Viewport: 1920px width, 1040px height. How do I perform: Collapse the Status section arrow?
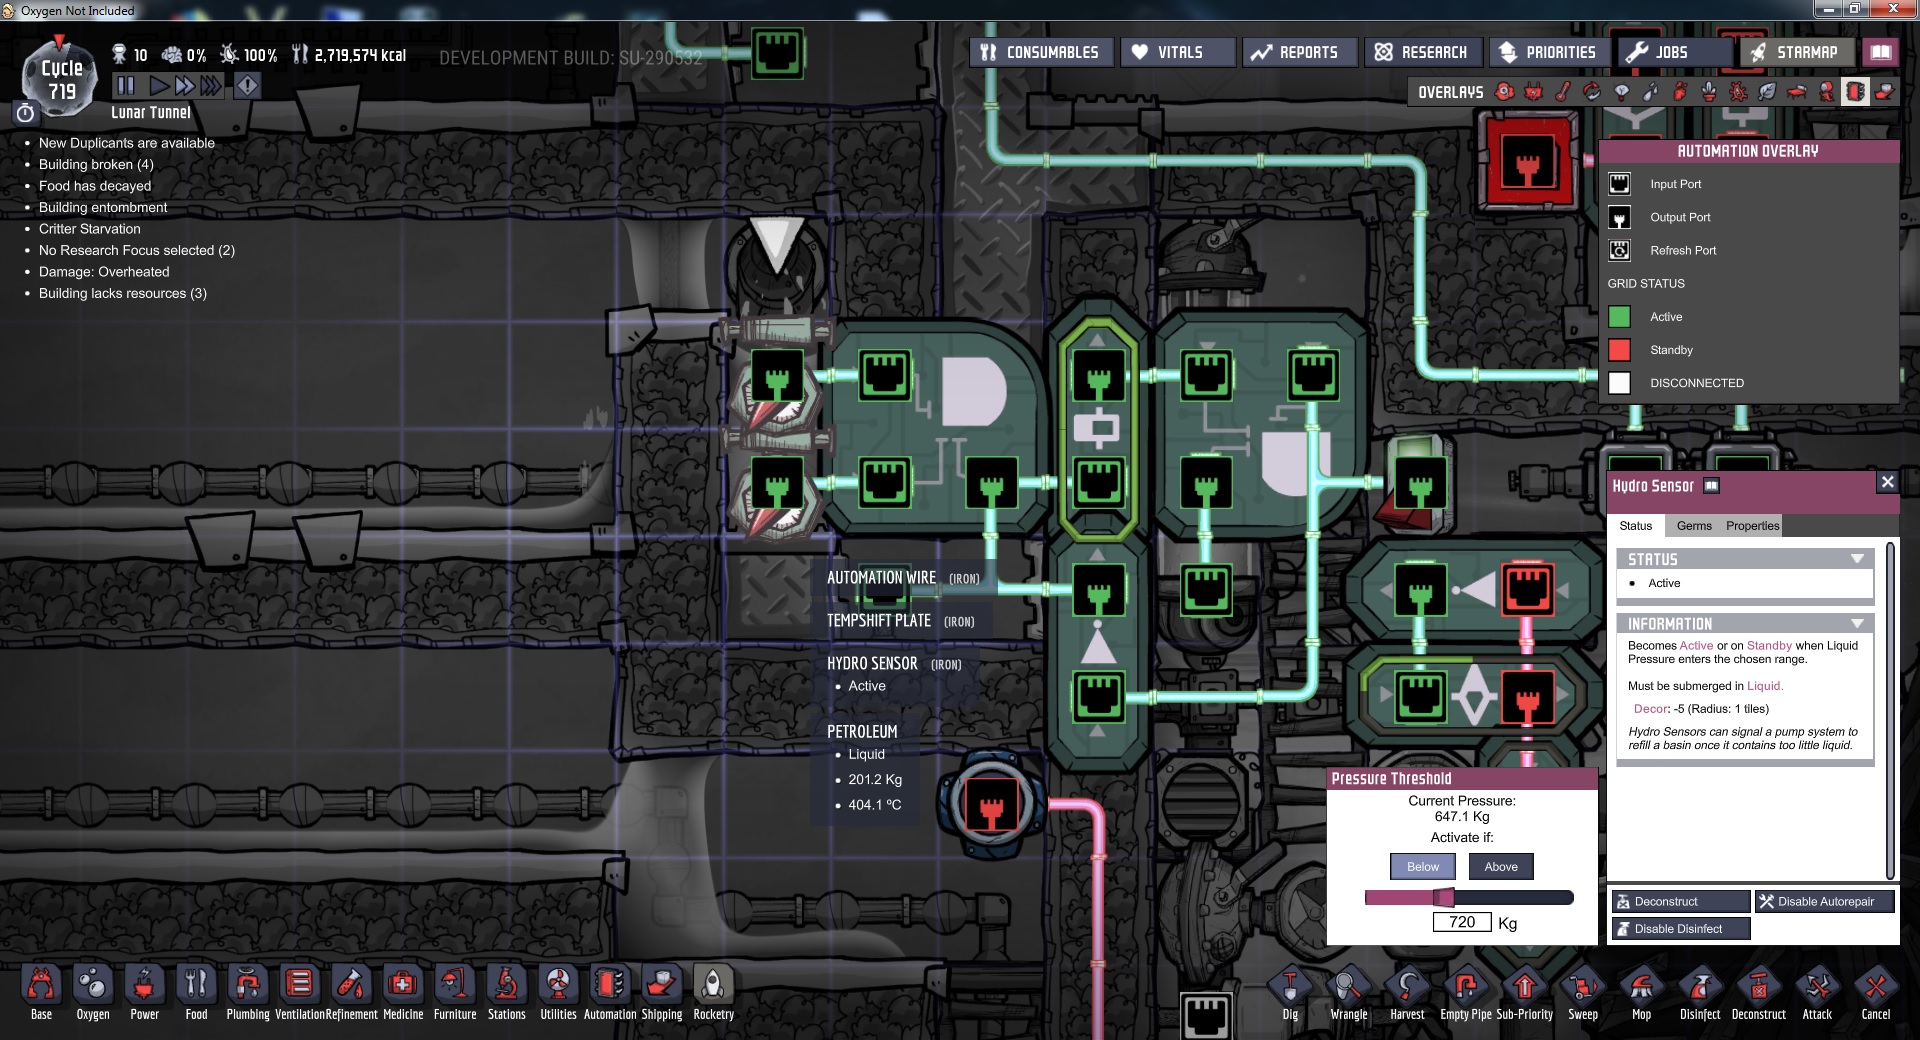(x=1857, y=559)
